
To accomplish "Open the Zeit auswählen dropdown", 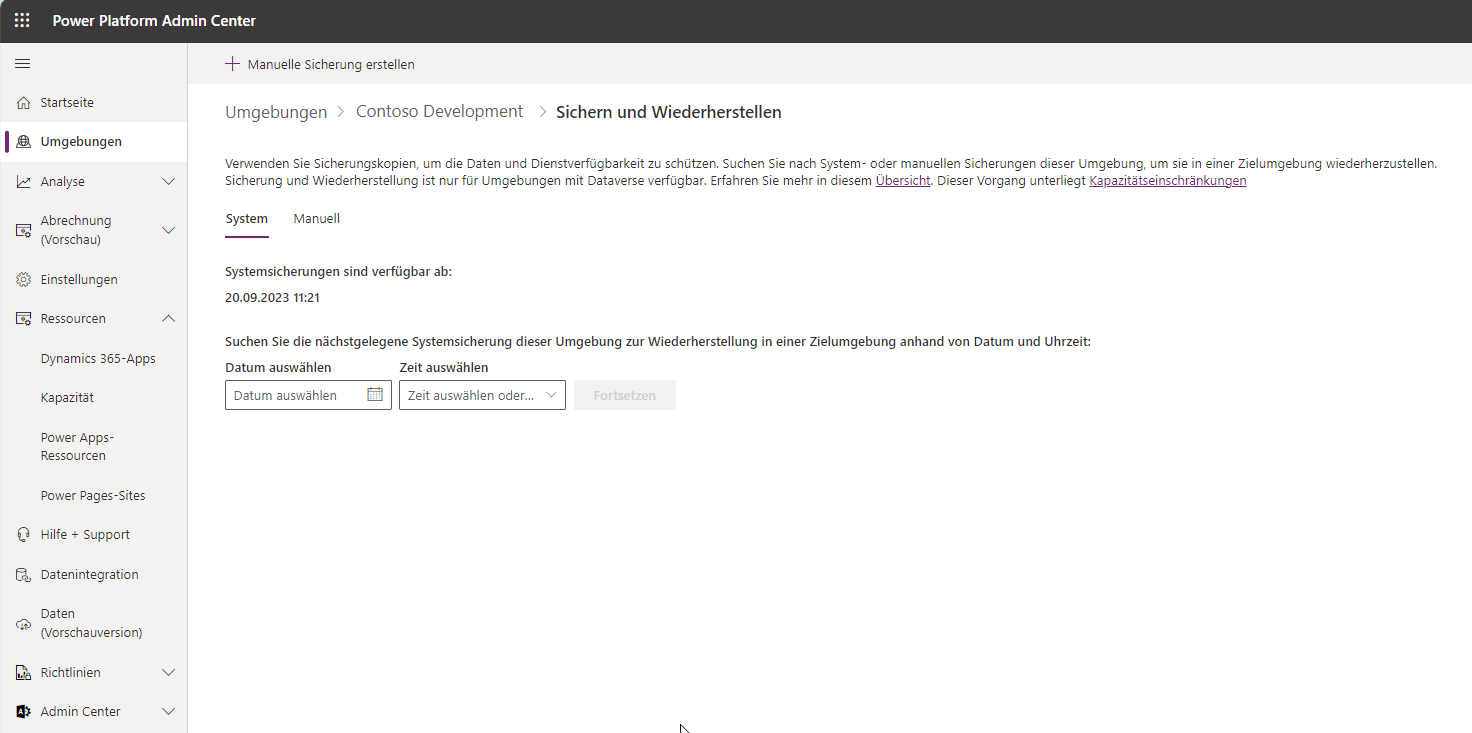I will pyautogui.click(x=482, y=395).
